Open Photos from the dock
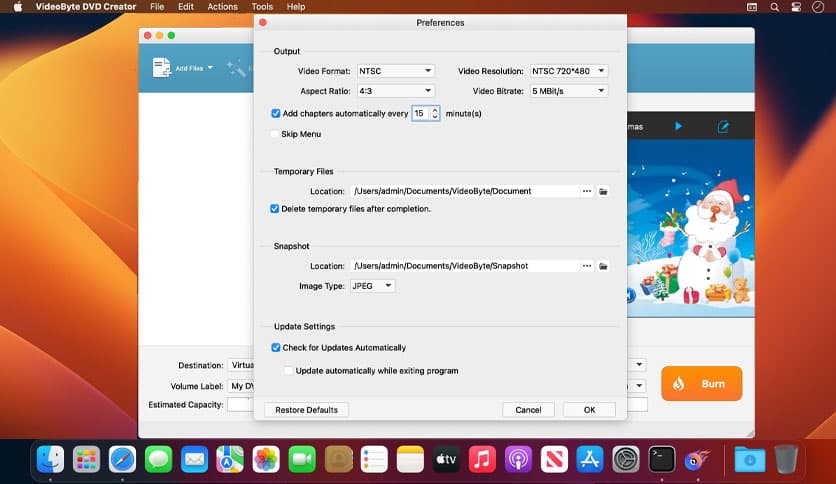836x484 pixels. click(x=266, y=459)
